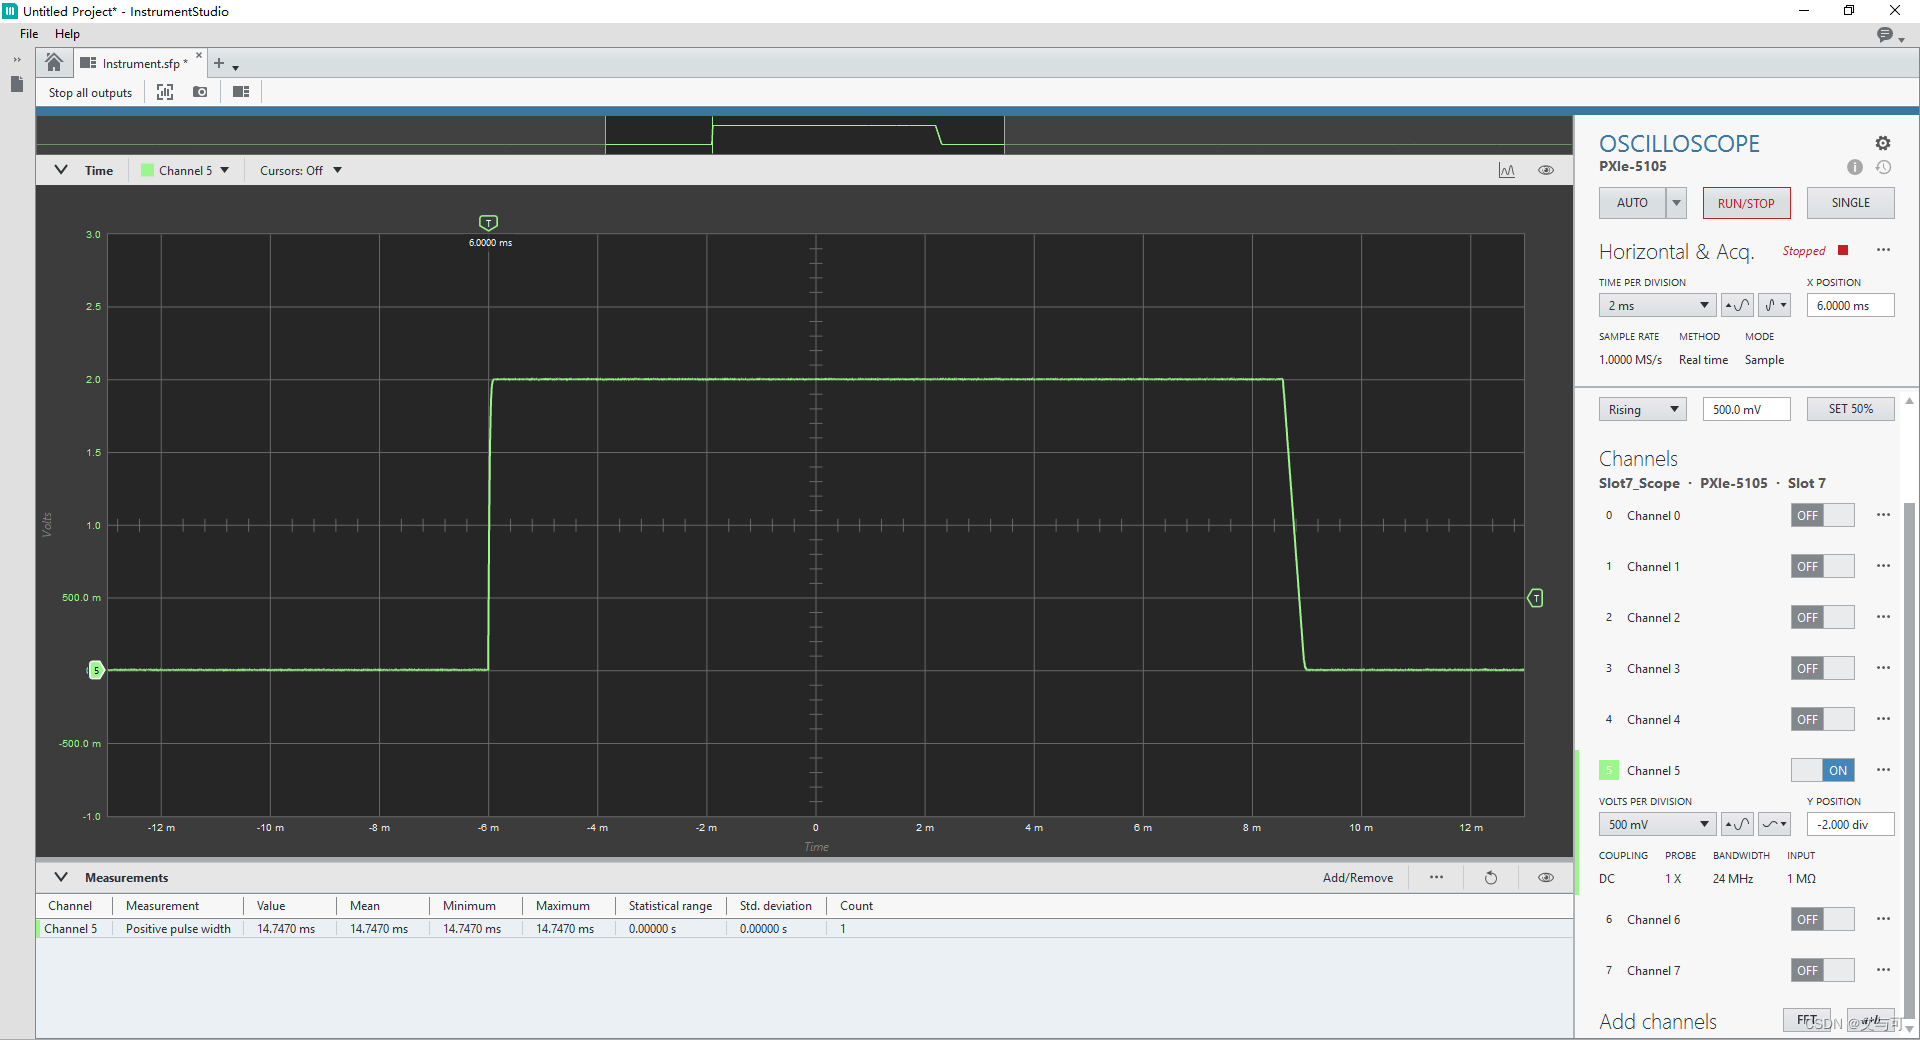
Task: Open the Time per Division dropdown
Action: point(1656,305)
